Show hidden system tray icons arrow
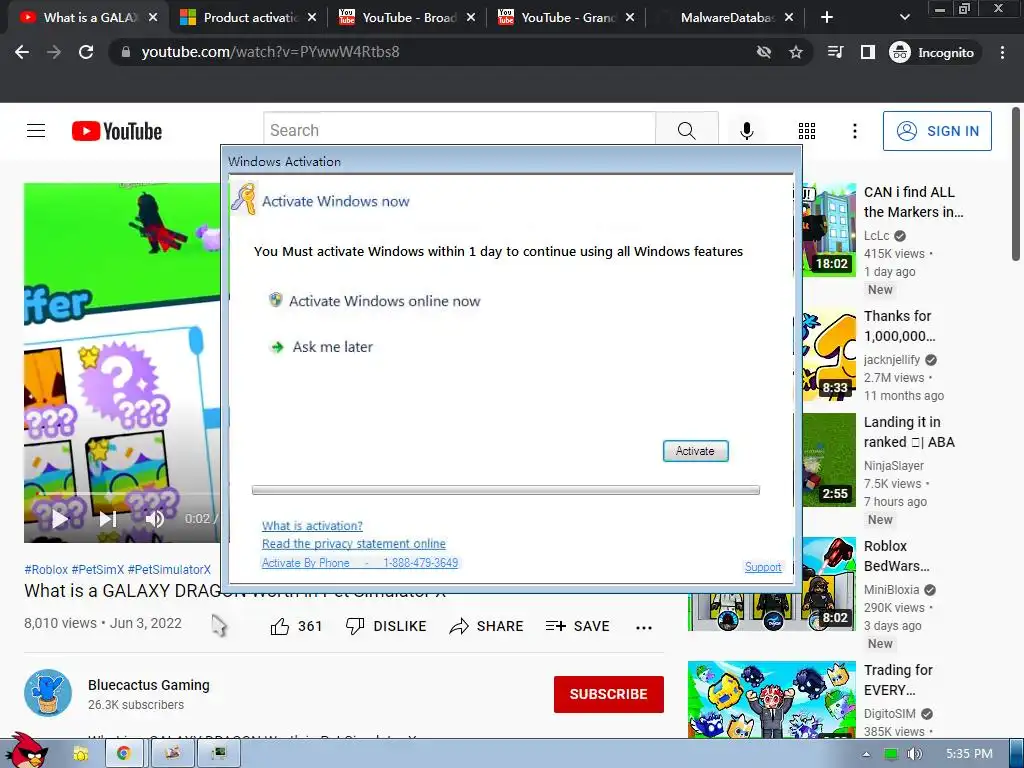The width and height of the screenshot is (1024, 768). tap(866, 754)
